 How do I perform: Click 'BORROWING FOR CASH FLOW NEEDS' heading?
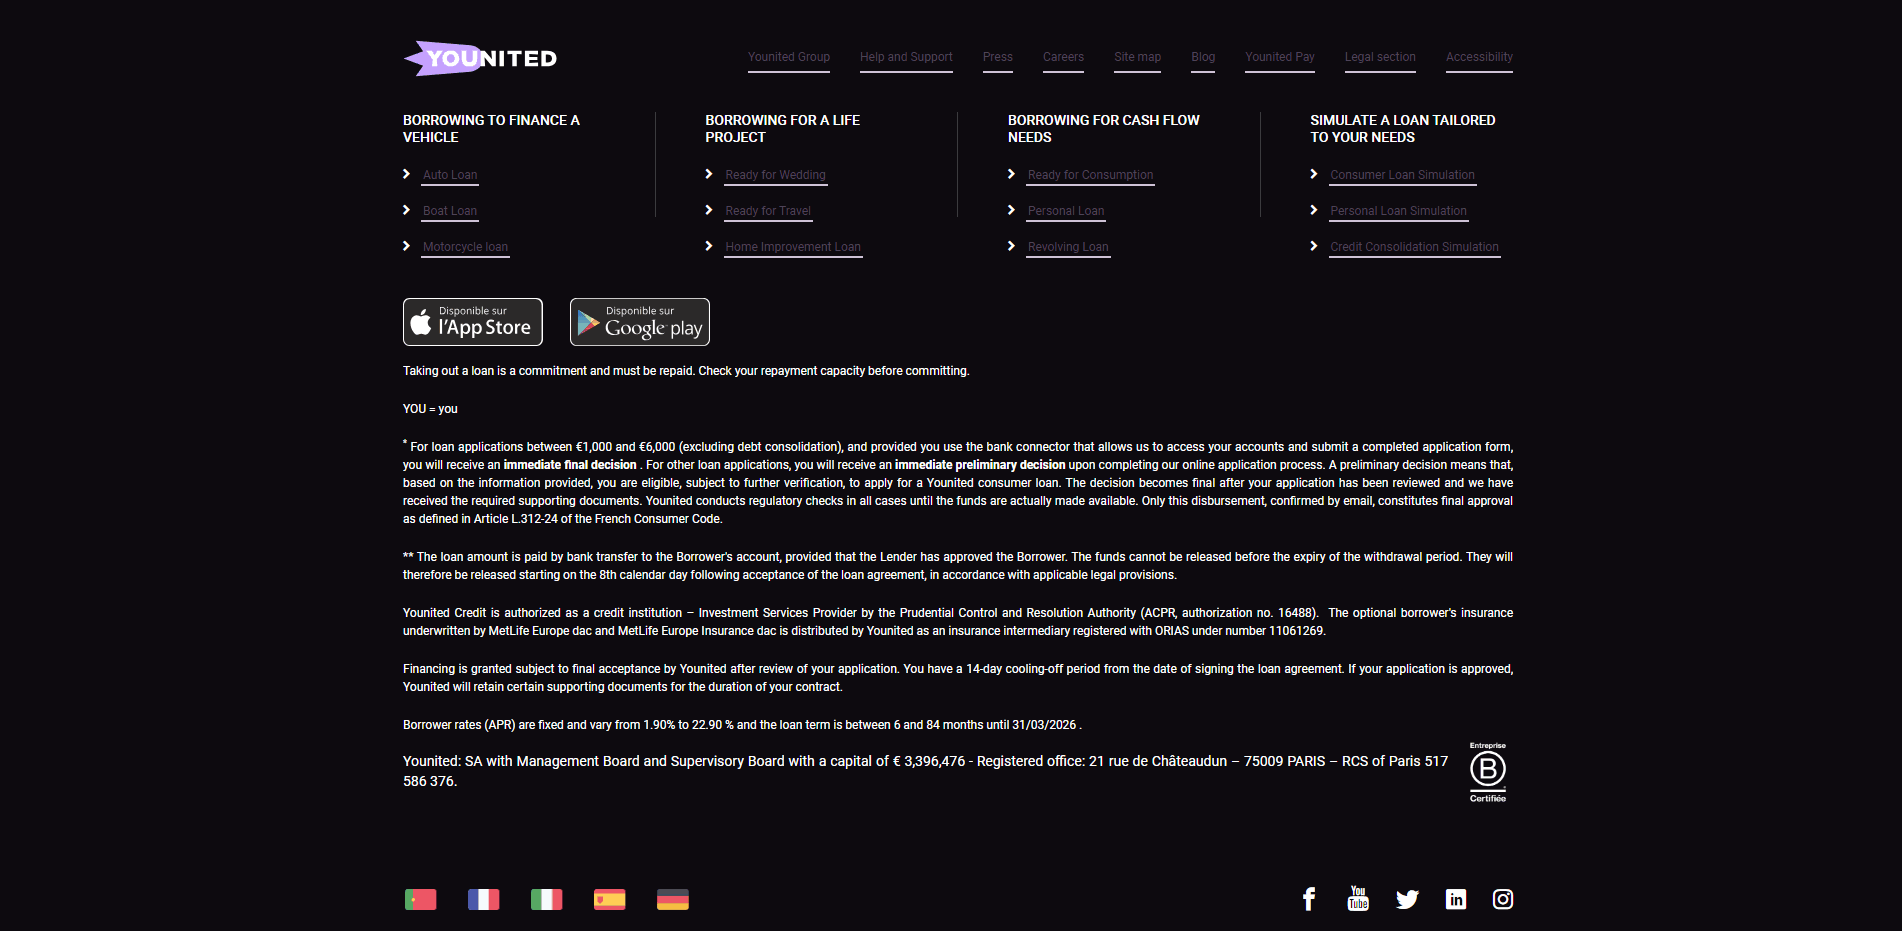pos(1103,128)
